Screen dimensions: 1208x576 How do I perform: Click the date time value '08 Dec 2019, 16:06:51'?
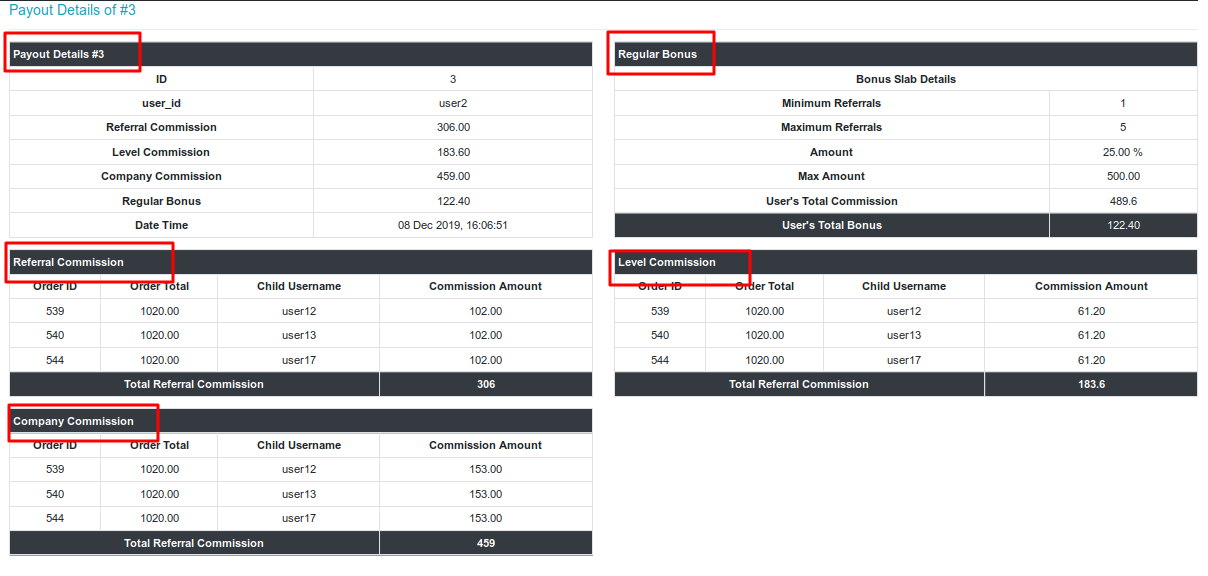click(453, 225)
